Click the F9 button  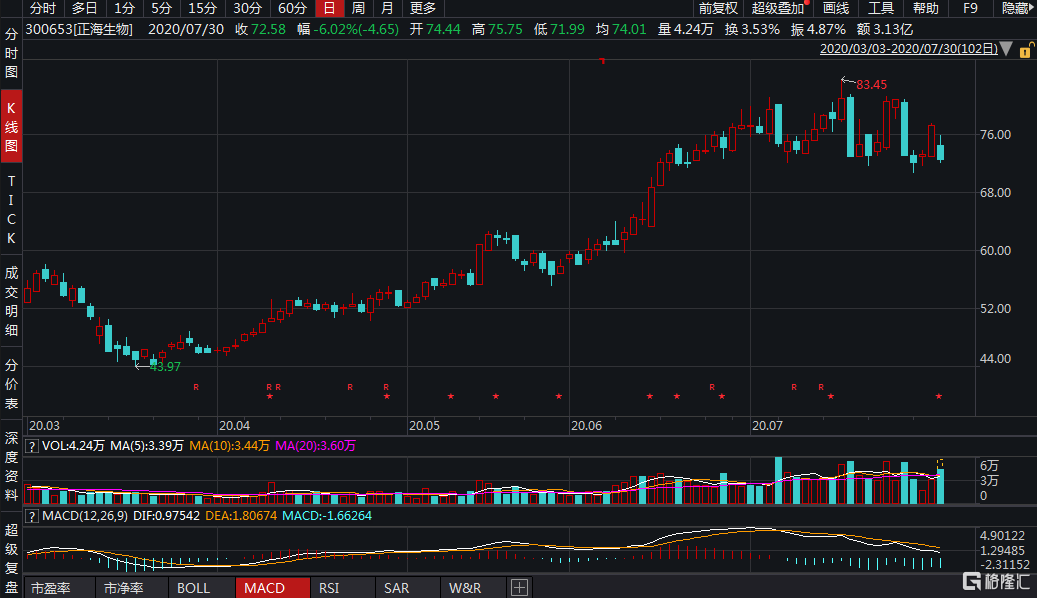coord(970,9)
